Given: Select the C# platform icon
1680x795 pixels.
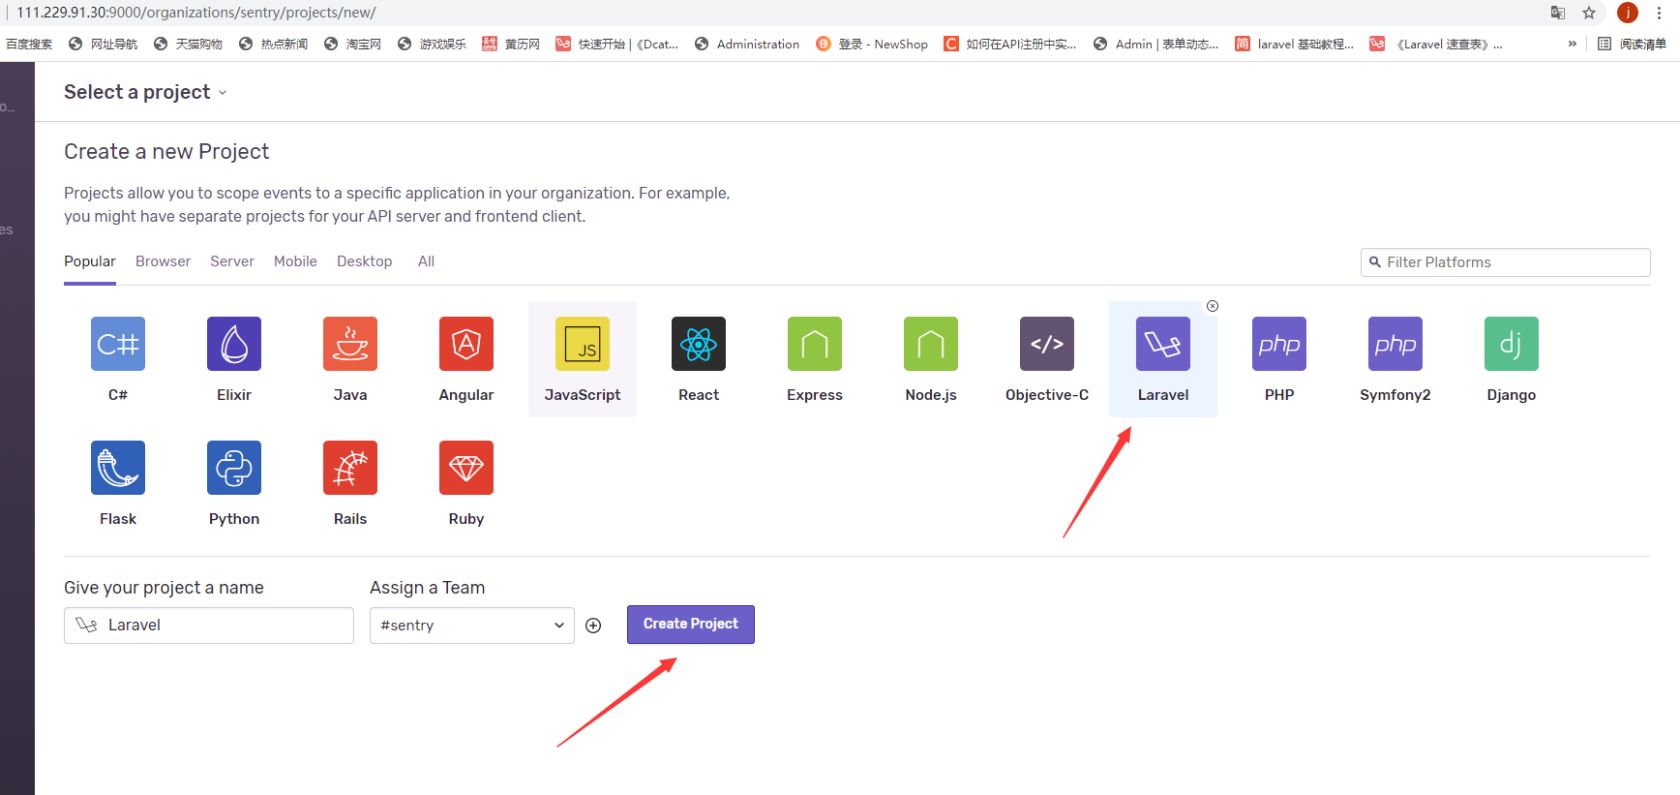Looking at the screenshot, I should (118, 344).
